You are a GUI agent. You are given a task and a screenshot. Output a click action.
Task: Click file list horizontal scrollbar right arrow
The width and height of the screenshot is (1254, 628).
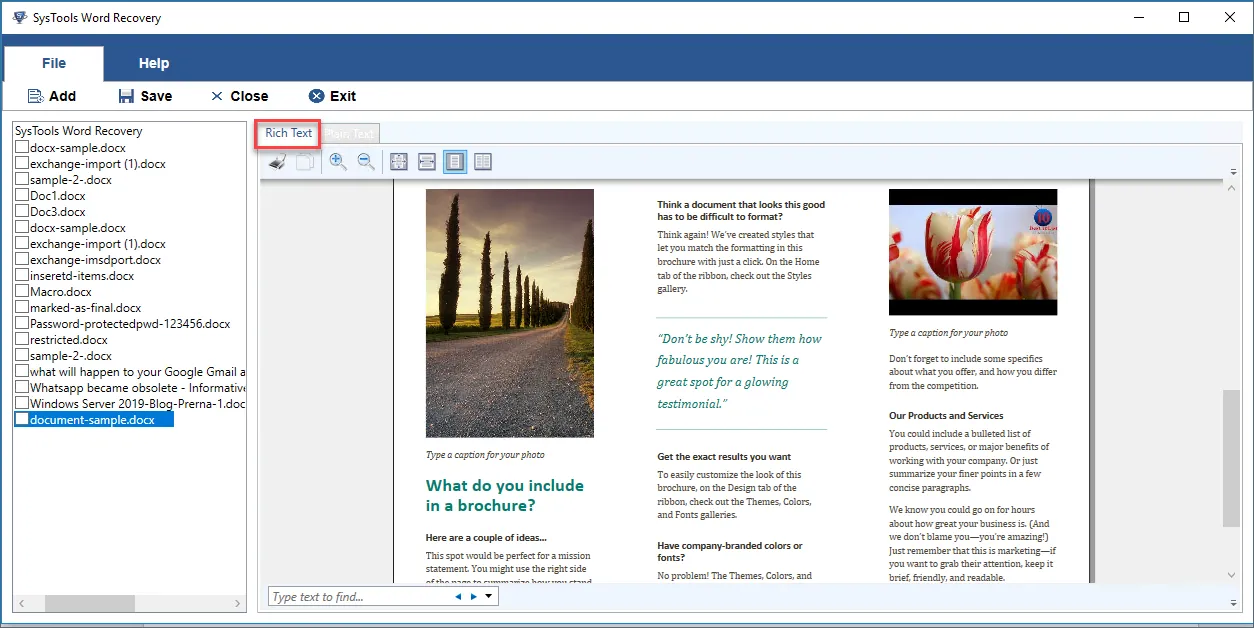(x=238, y=604)
